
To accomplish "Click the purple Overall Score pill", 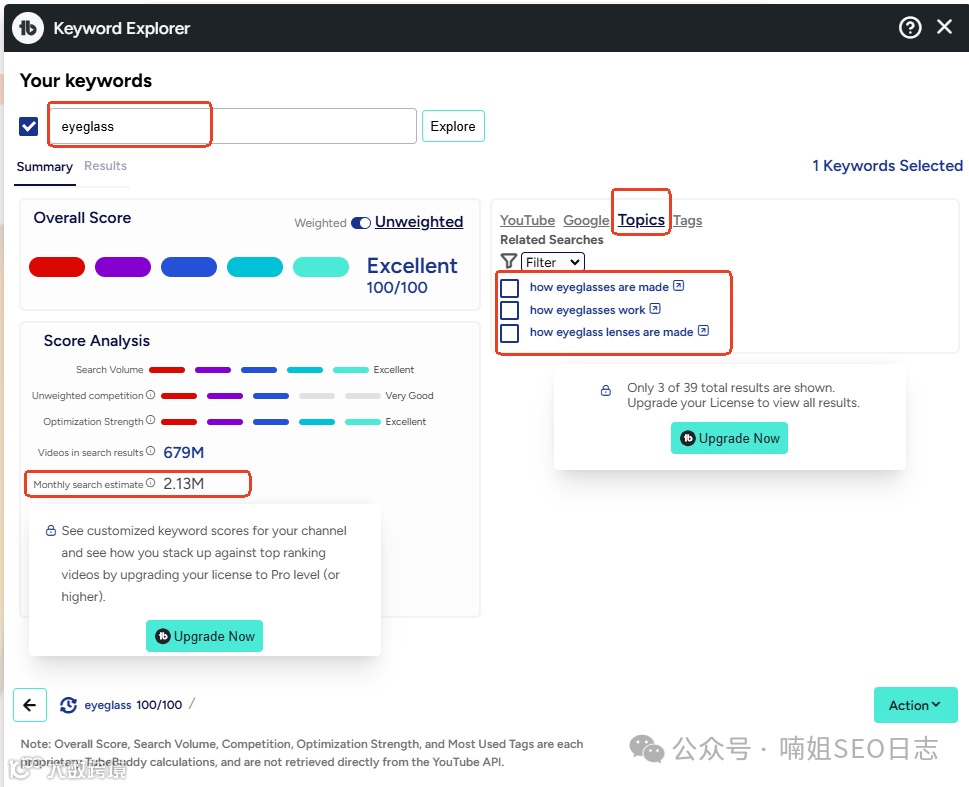I will 123,266.
